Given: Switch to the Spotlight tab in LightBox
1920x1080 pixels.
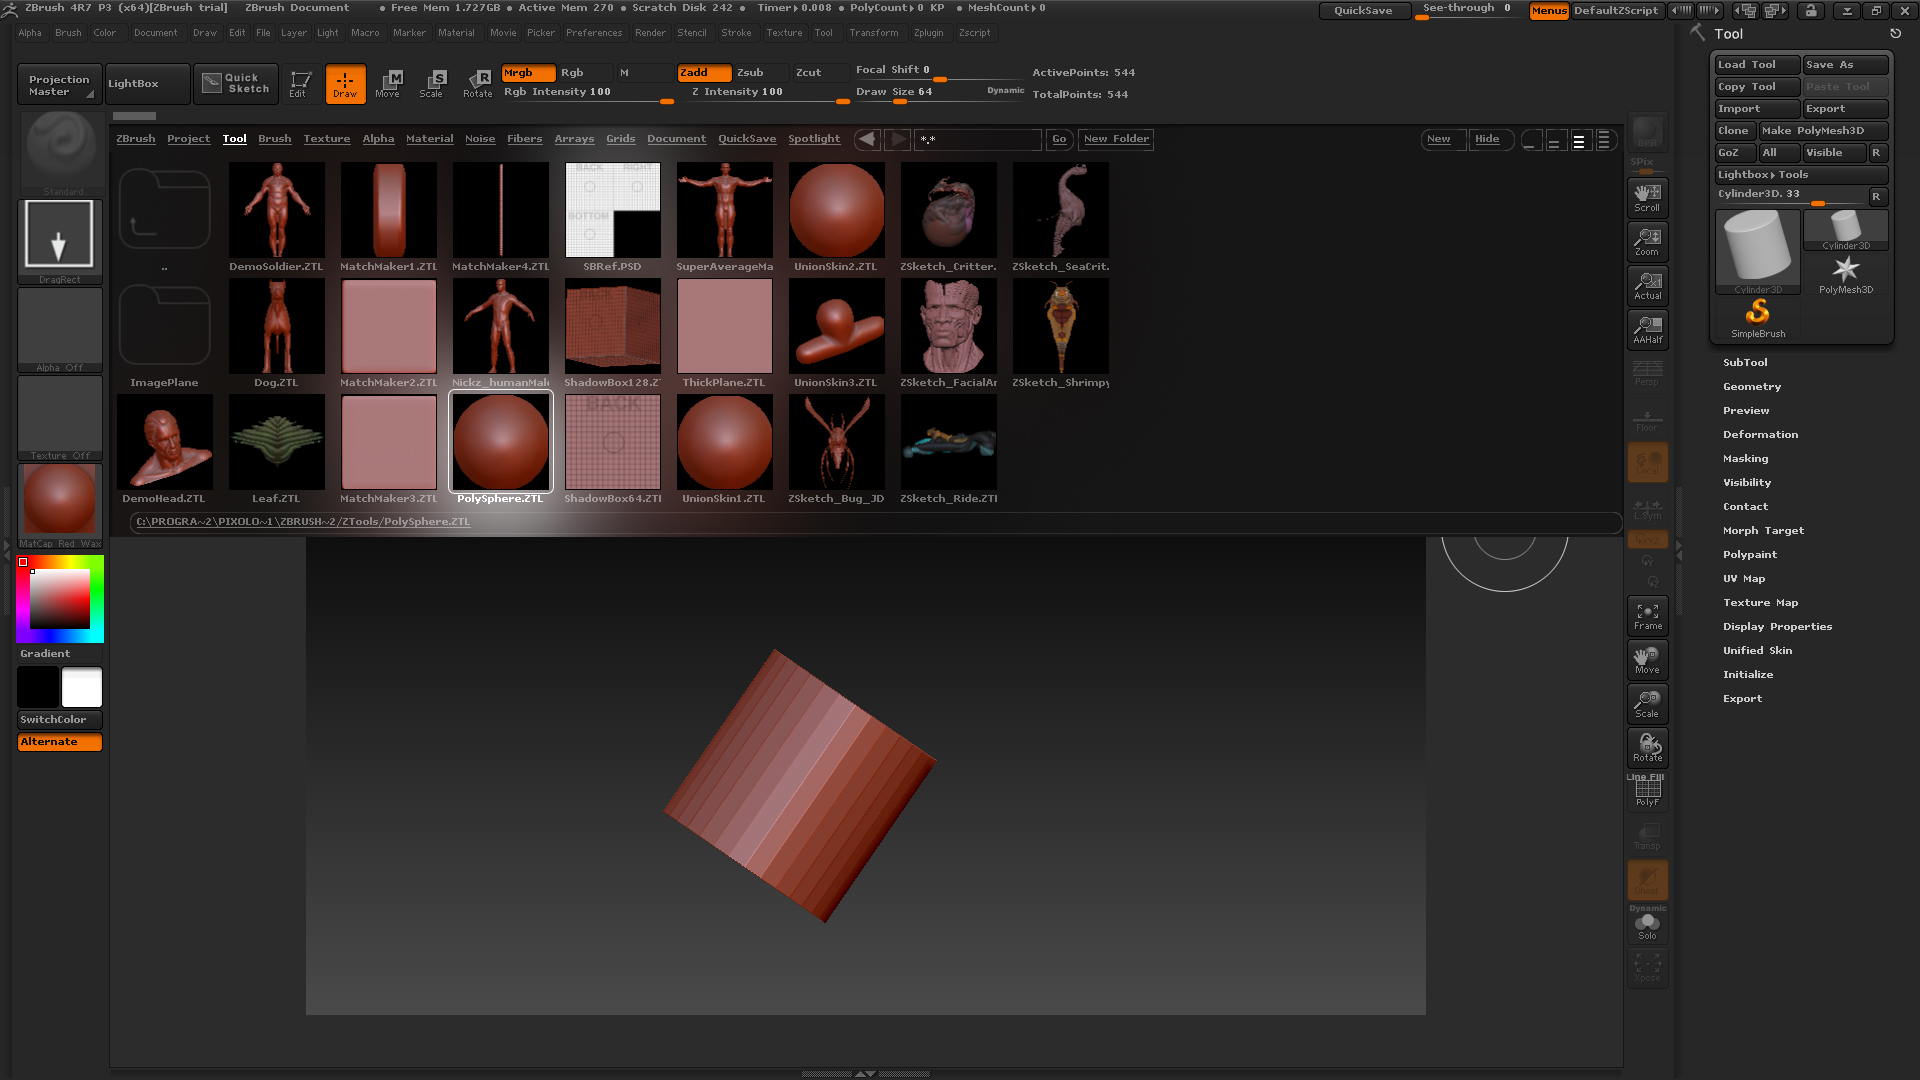Looking at the screenshot, I should 814,139.
